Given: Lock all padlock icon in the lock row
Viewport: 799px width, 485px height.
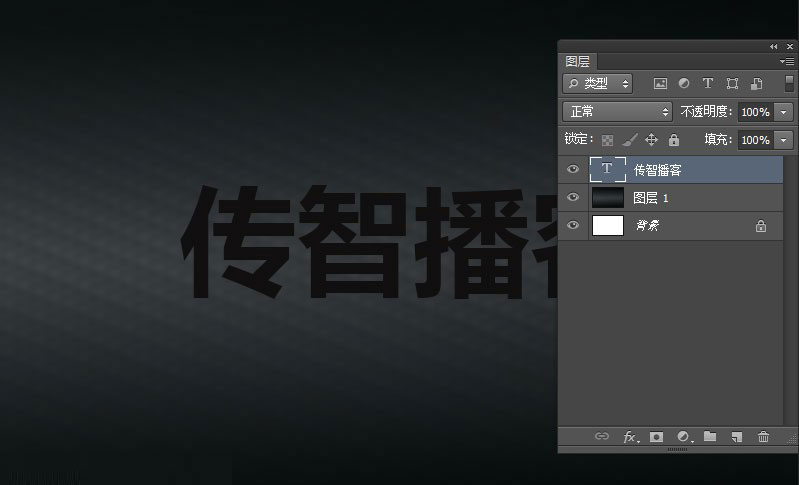Looking at the screenshot, I should [674, 140].
